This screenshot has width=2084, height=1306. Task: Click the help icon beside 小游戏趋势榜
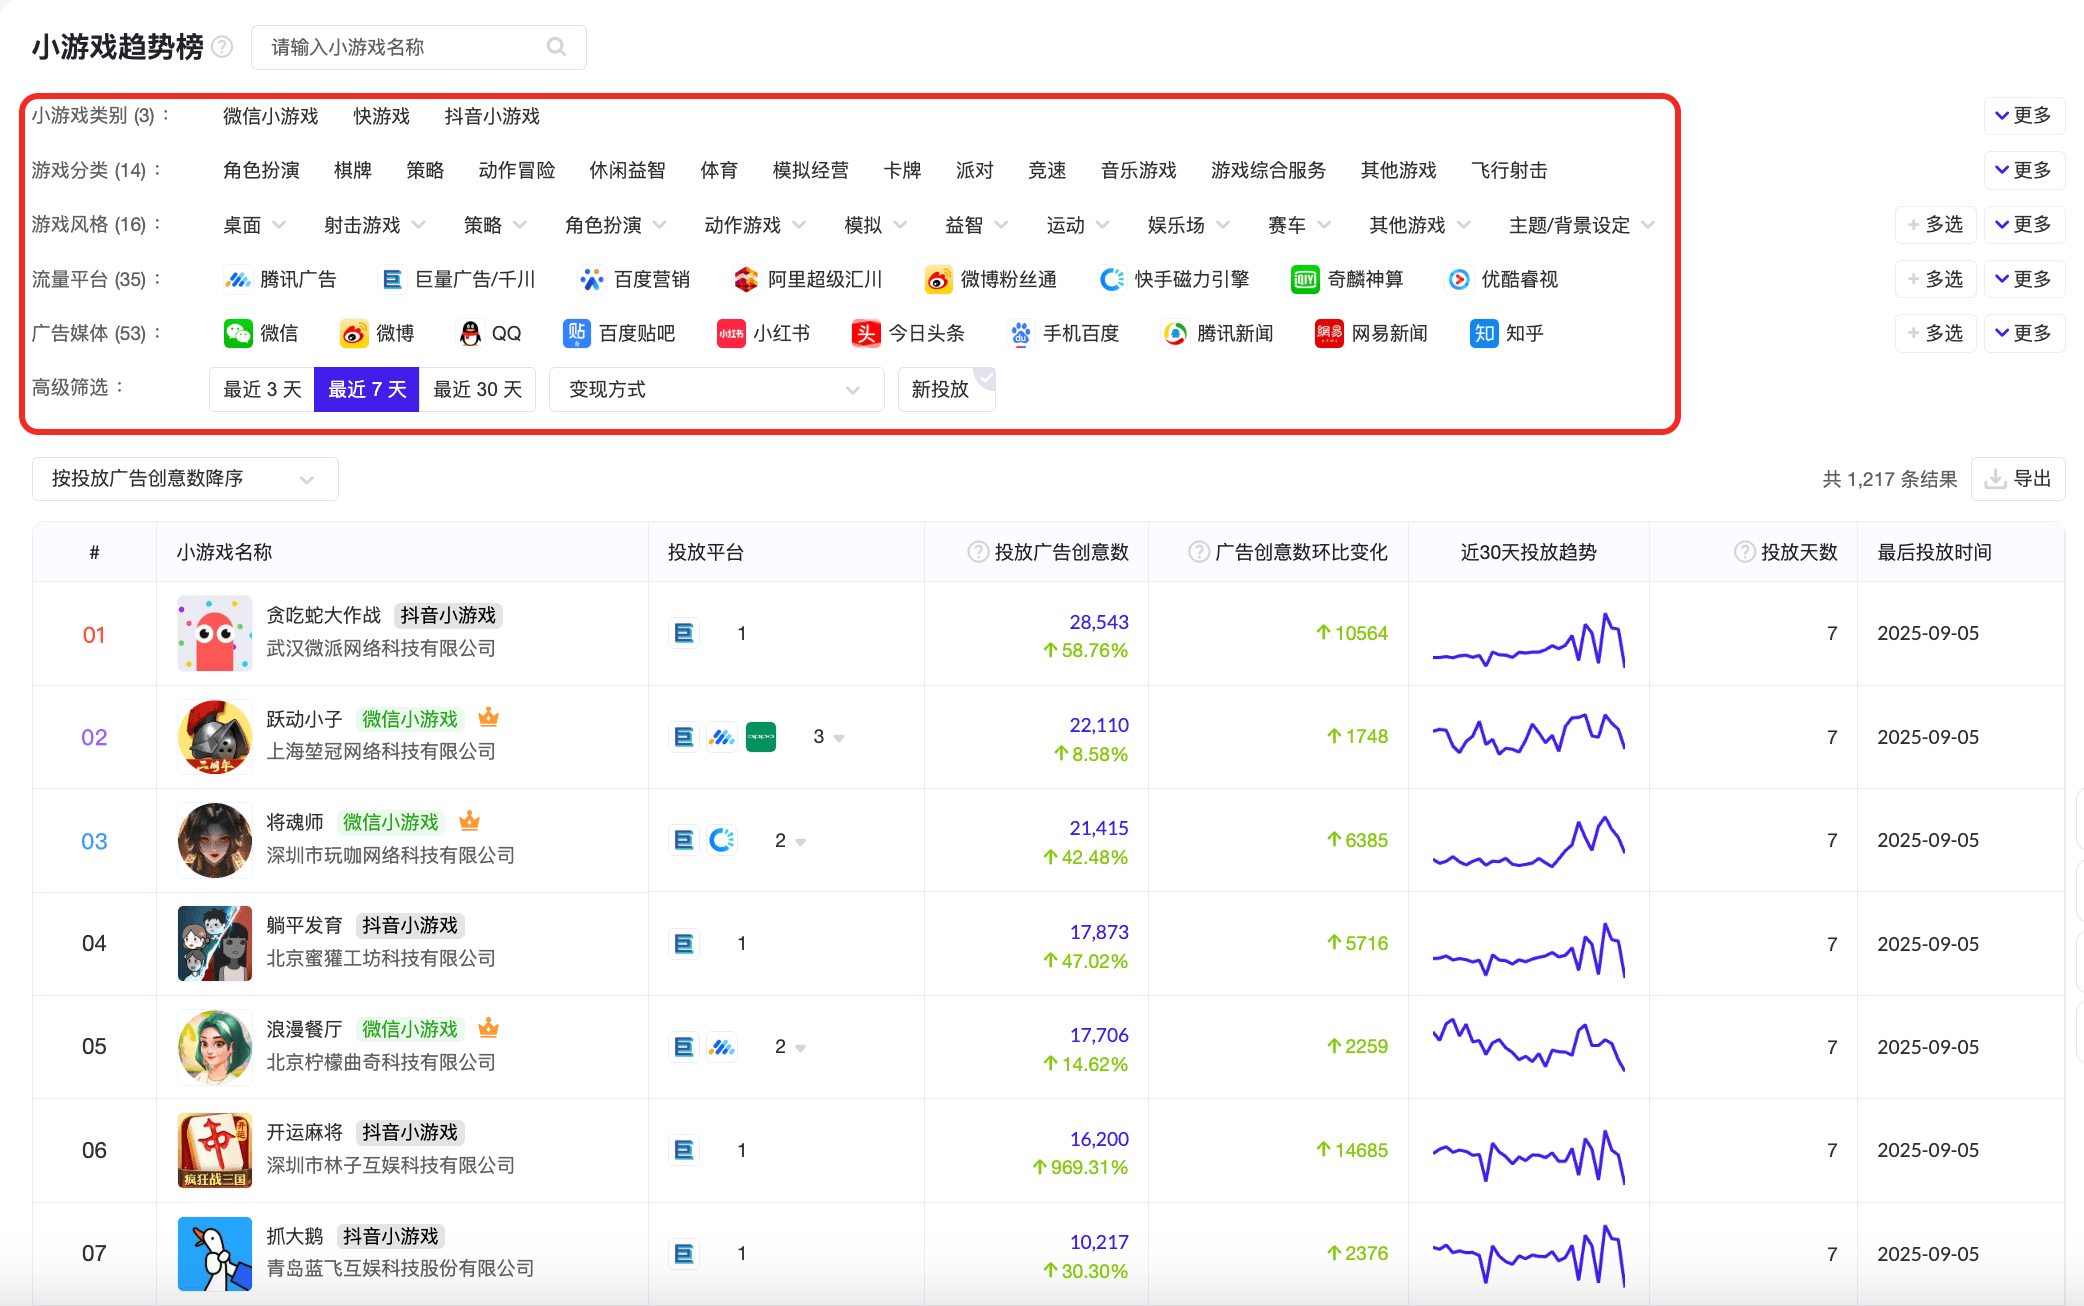(x=223, y=47)
